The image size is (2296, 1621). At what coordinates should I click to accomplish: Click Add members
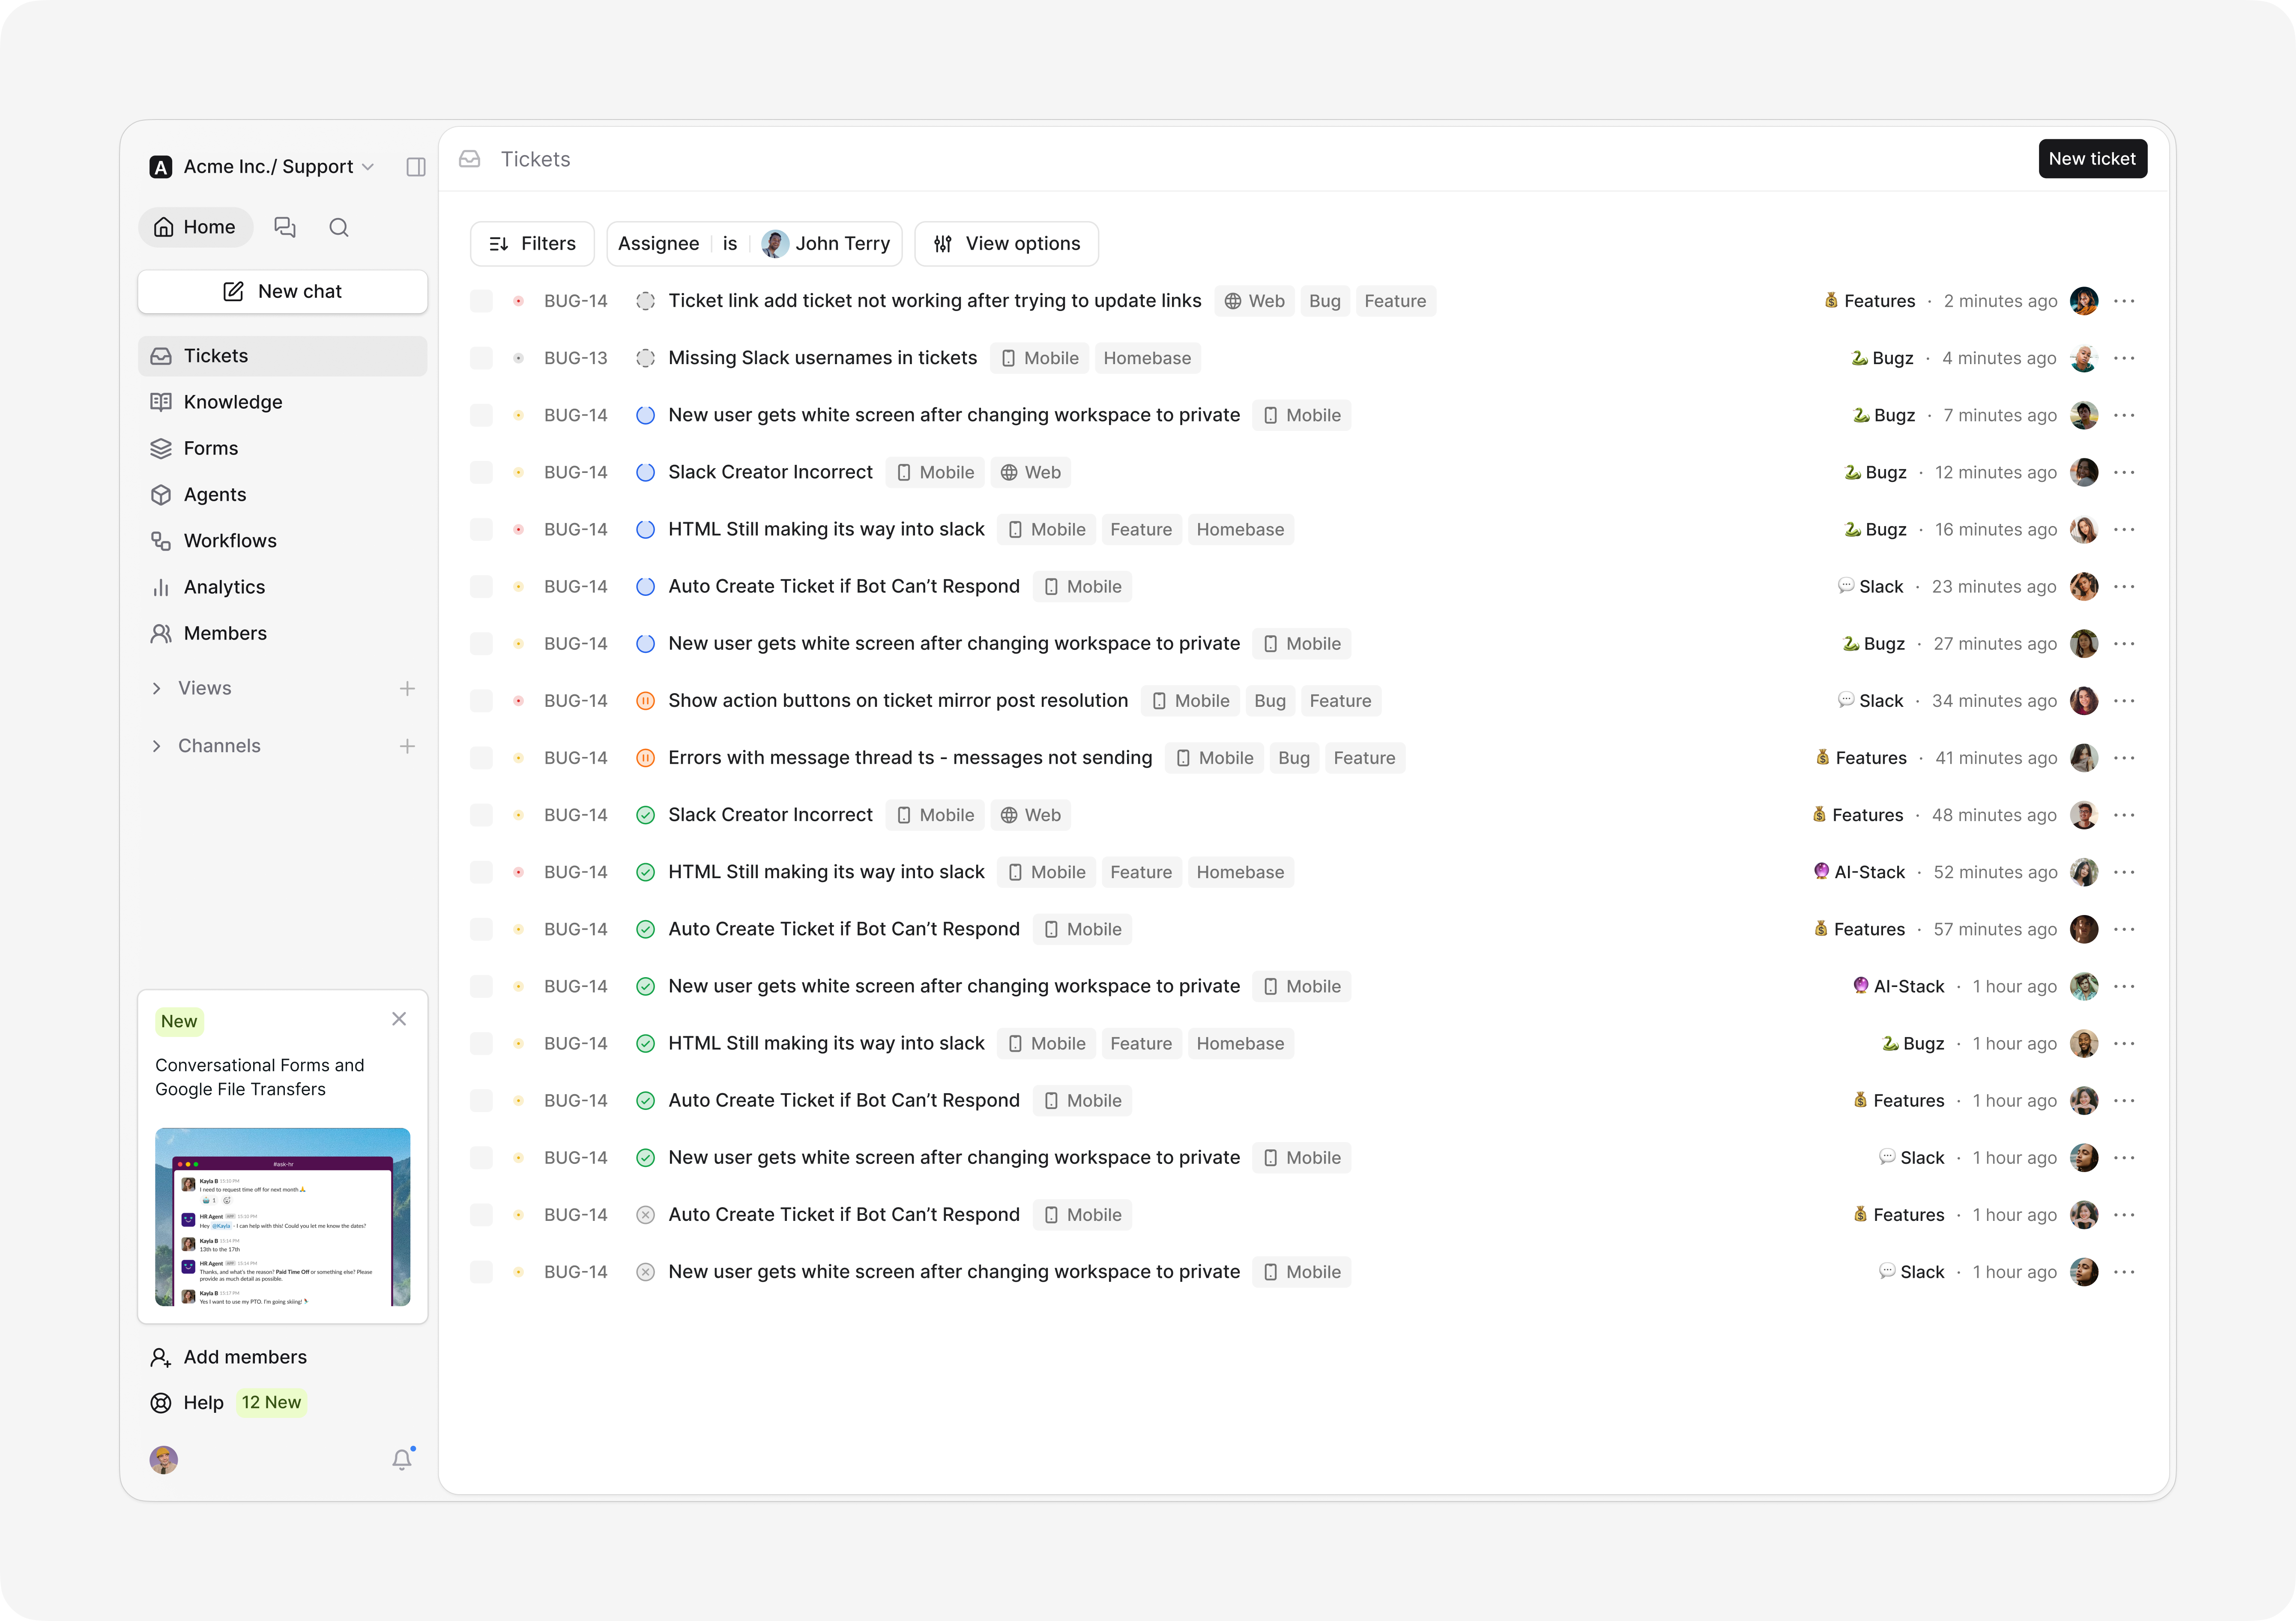pyautogui.click(x=229, y=1357)
